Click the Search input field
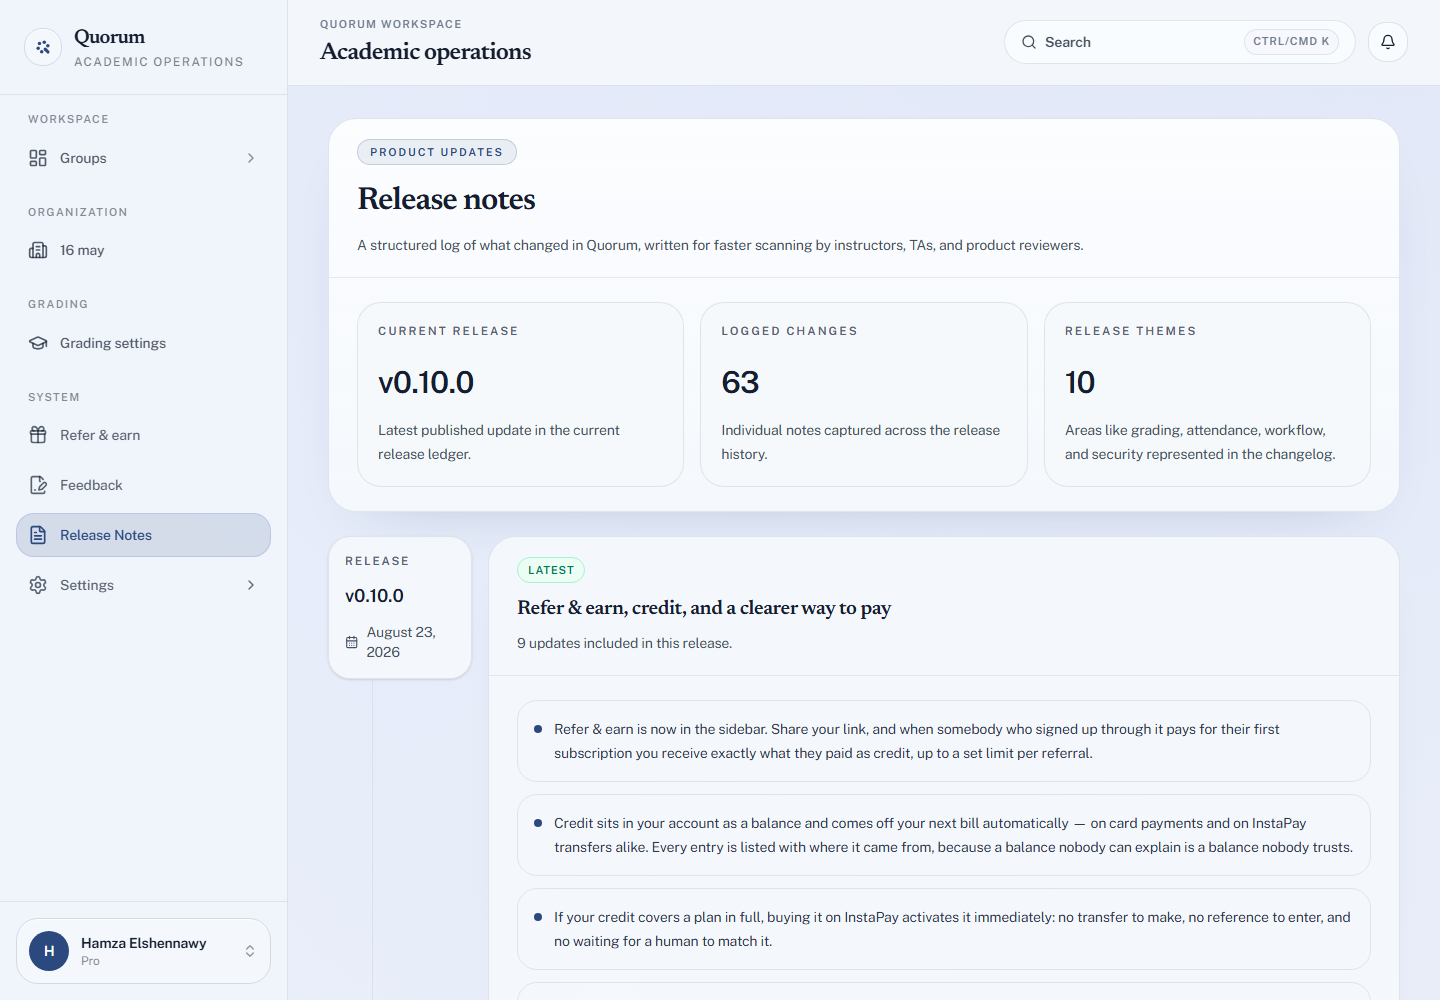The height and width of the screenshot is (1000, 1440). tap(1179, 42)
